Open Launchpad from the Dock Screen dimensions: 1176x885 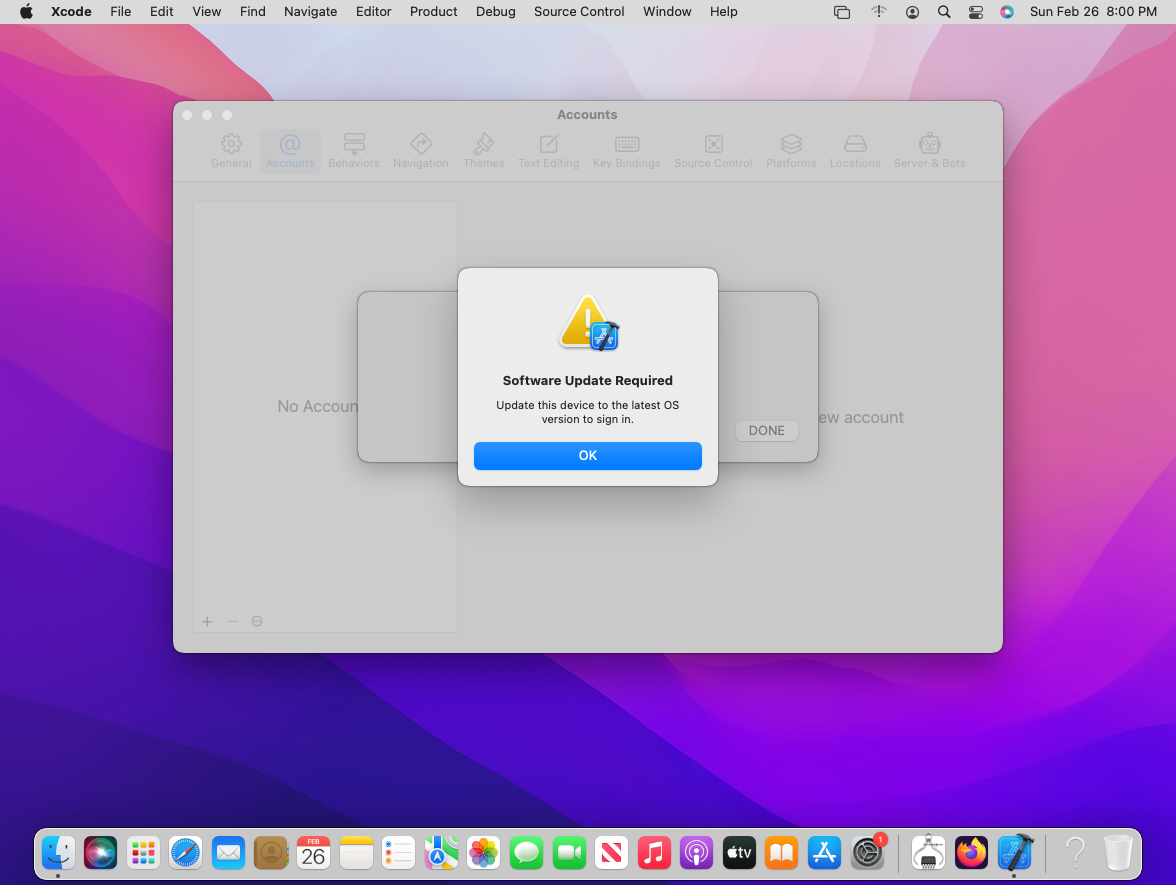tap(143, 853)
